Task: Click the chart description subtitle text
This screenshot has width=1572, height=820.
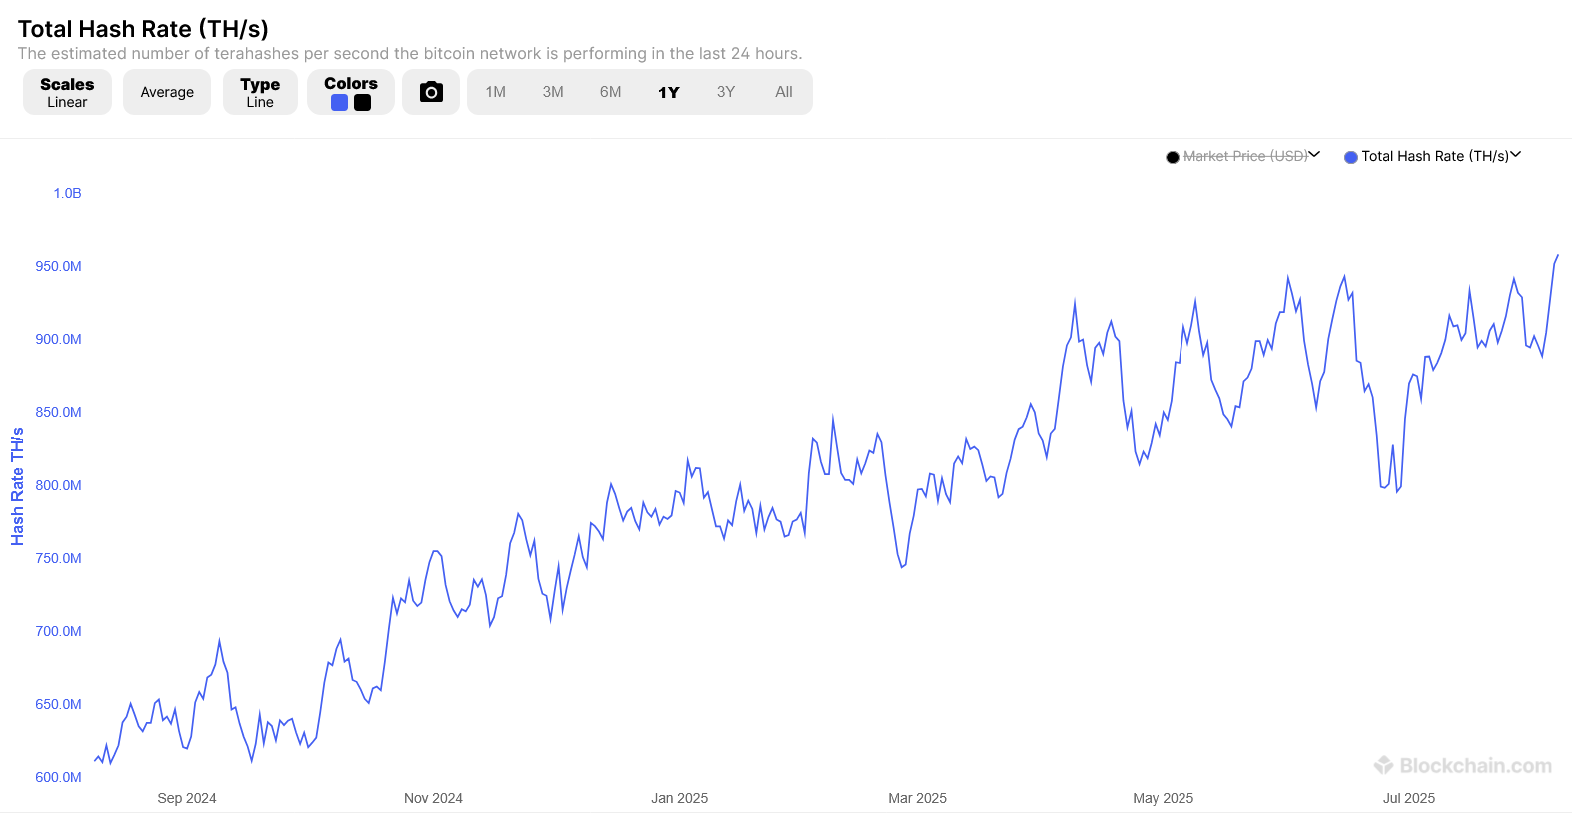Action: pyautogui.click(x=410, y=54)
